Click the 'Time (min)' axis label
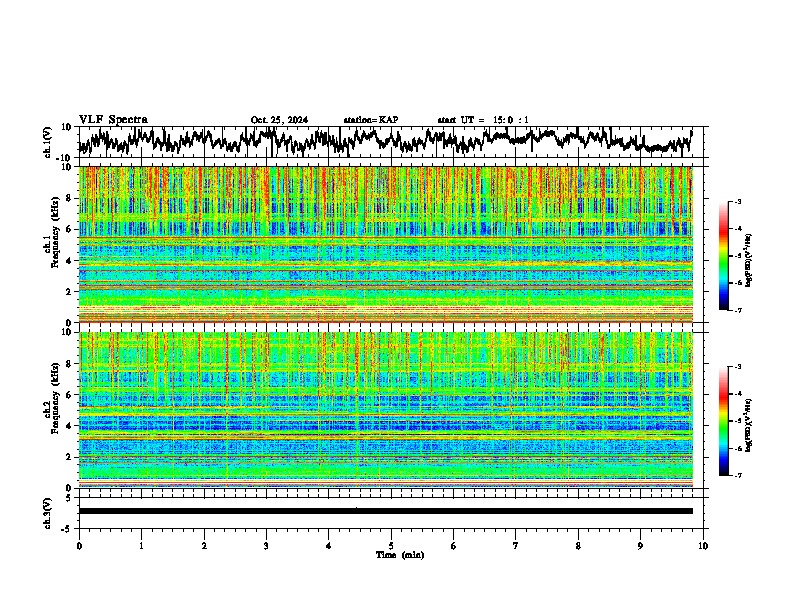Viewport: 792px width, 612px height. click(400, 555)
